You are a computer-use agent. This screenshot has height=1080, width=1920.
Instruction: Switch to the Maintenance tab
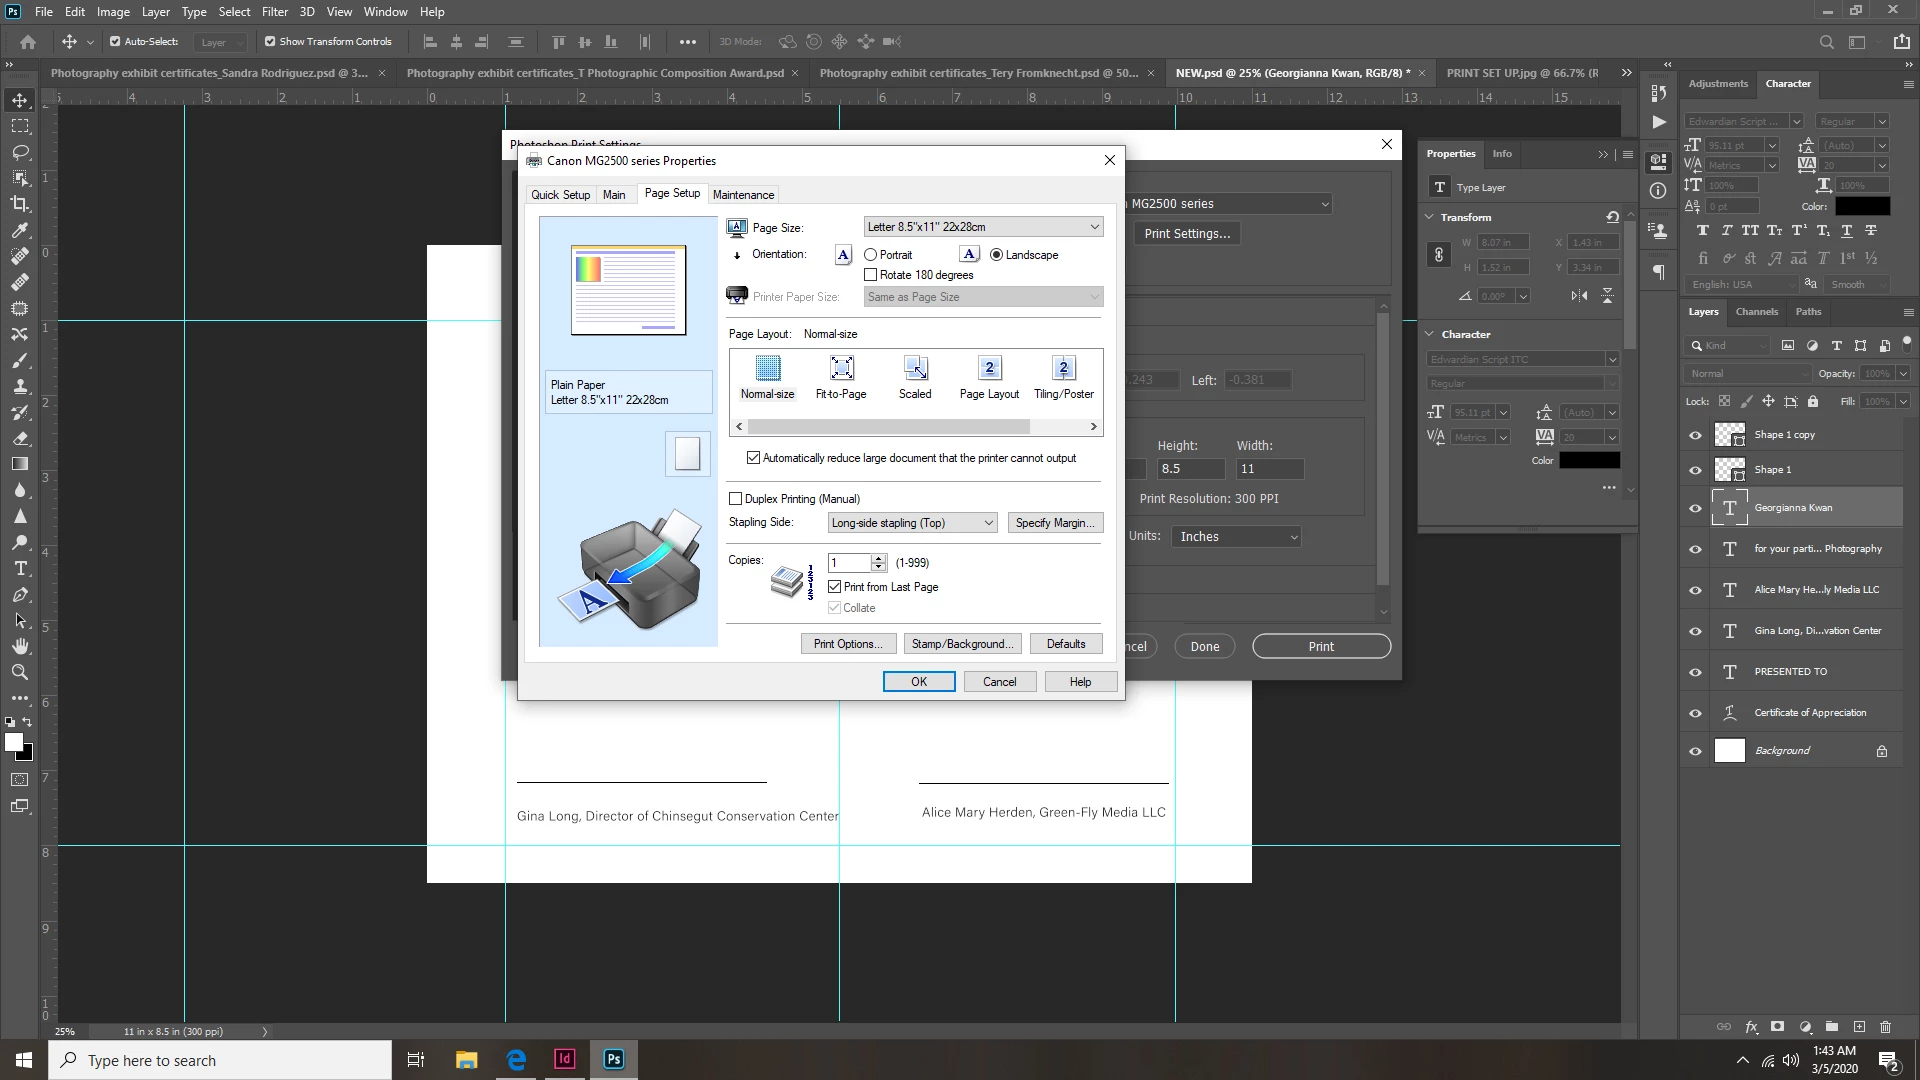click(x=743, y=195)
